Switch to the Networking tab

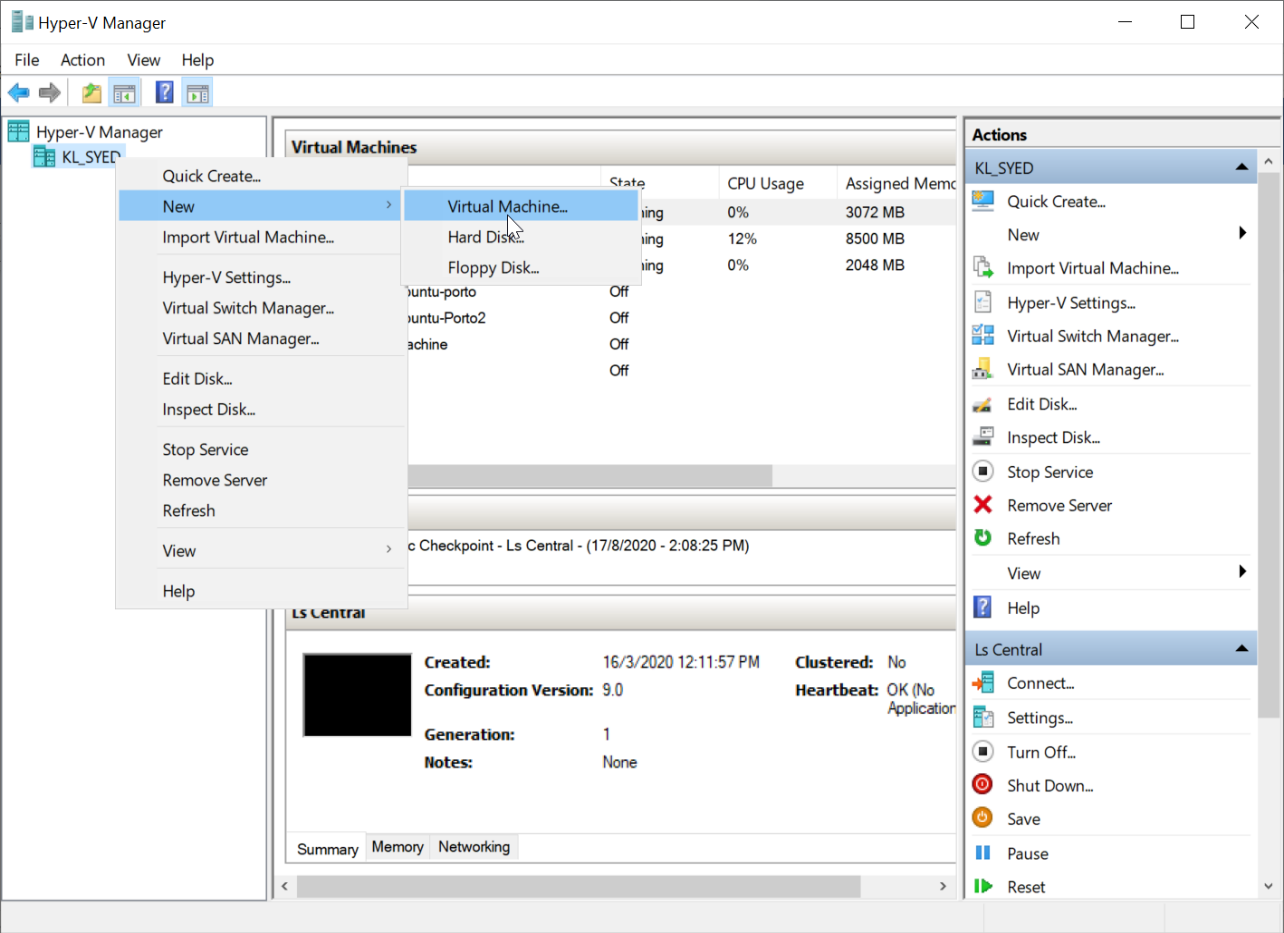click(x=474, y=847)
